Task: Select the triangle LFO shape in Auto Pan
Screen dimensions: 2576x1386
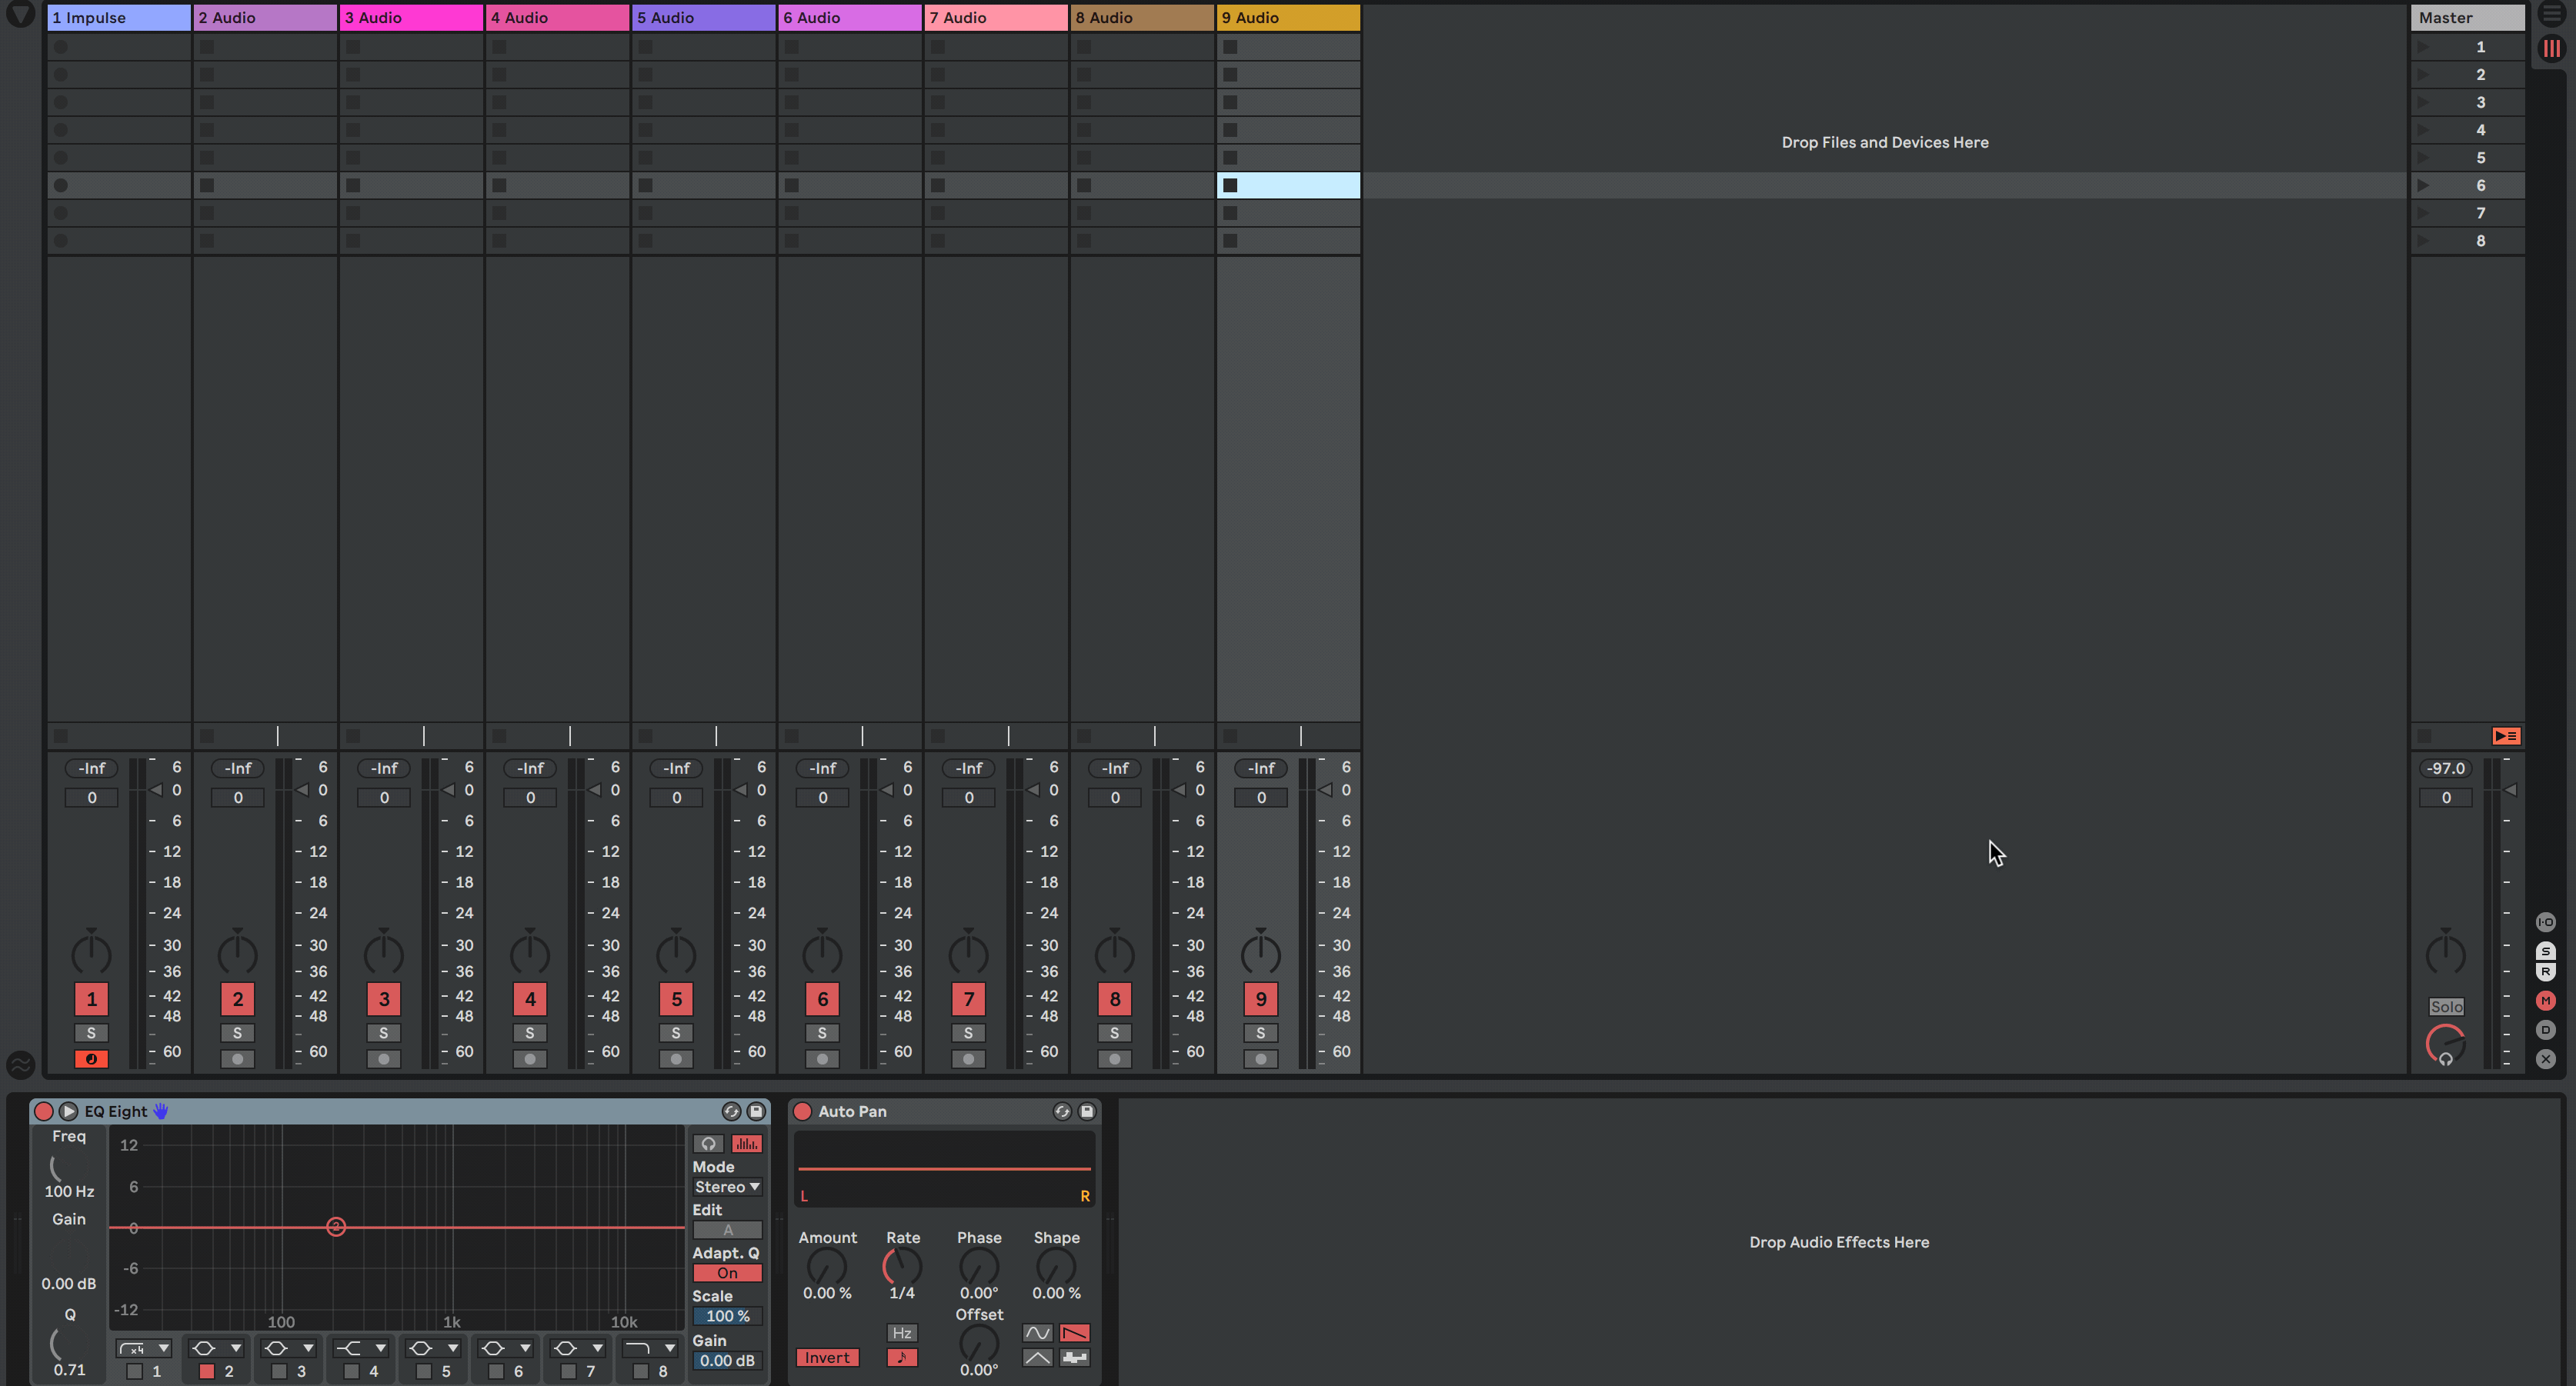Action: coord(1037,1358)
